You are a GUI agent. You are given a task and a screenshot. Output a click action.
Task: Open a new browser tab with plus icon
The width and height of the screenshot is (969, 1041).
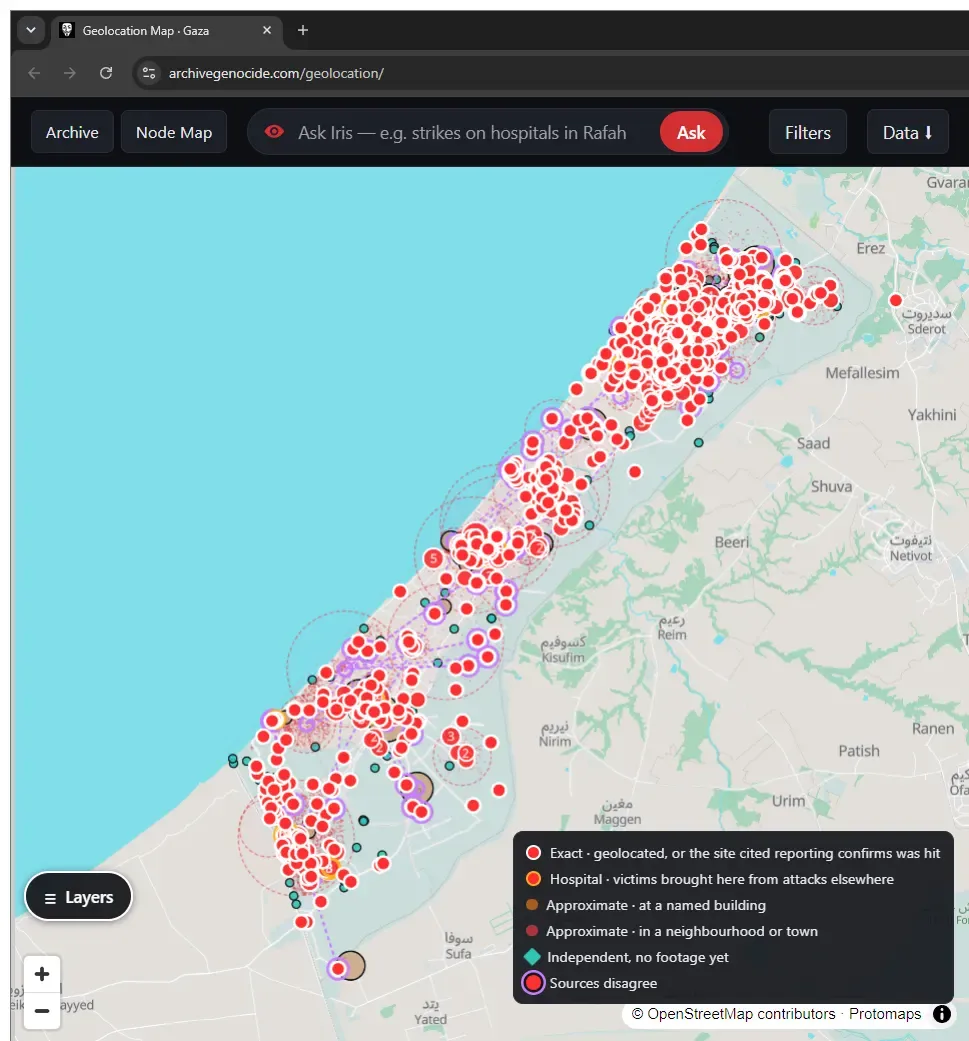[x=303, y=30]
